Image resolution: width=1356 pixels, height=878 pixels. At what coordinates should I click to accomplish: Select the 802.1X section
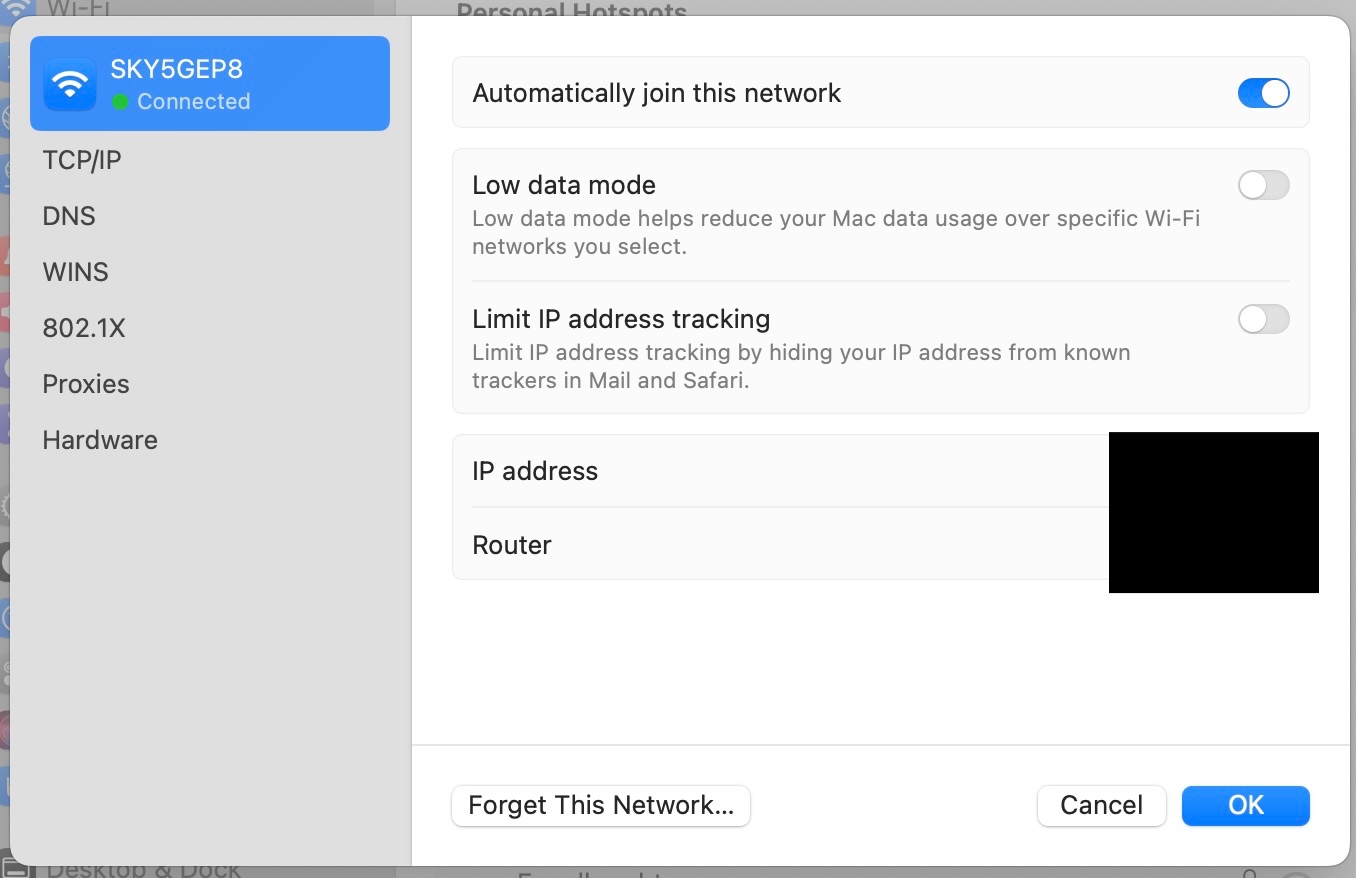pos(84,328)
